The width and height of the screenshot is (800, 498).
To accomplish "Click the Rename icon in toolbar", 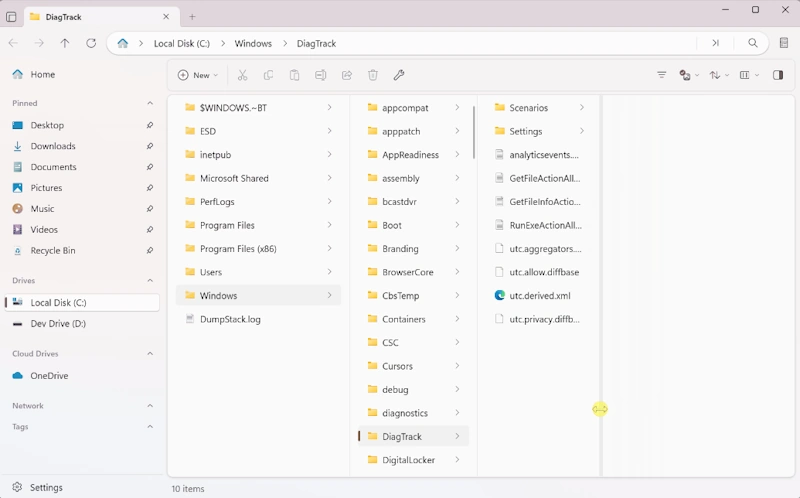I will [320, 75].
